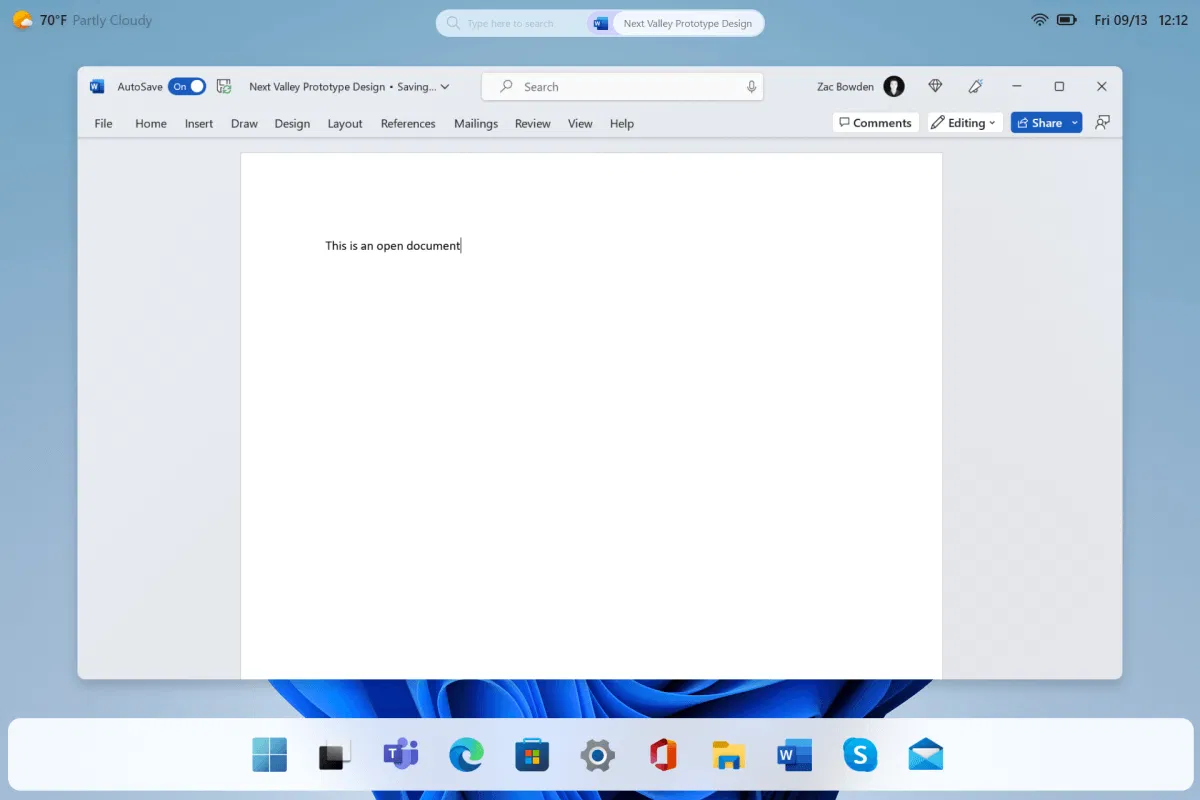The image size is (1200, 800).
Task: Switch to the Home tab
Action: pyautogui.click(x=151, y=123)
